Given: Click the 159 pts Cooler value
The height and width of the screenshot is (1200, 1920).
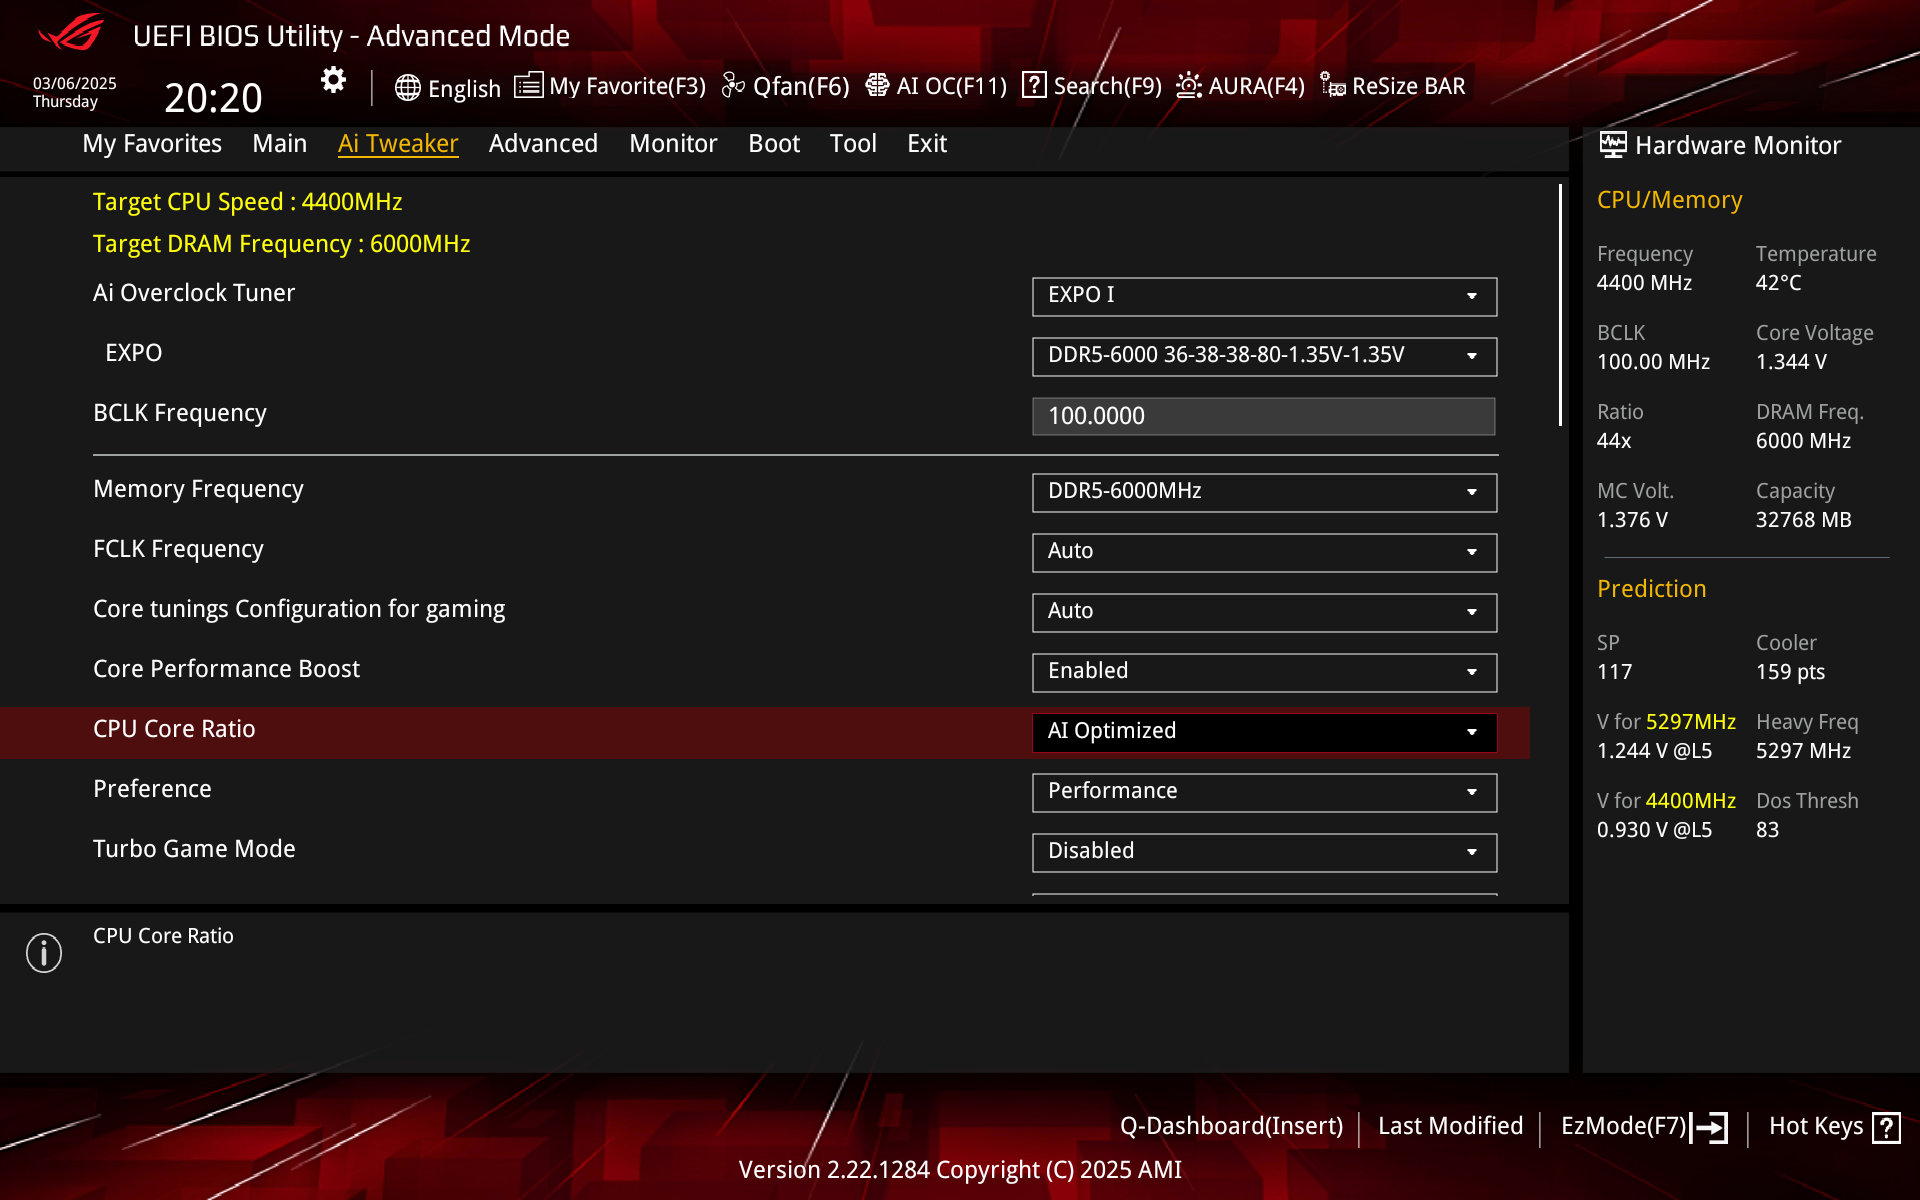Looking at the screenshot, I should (x=1790, y=672).
